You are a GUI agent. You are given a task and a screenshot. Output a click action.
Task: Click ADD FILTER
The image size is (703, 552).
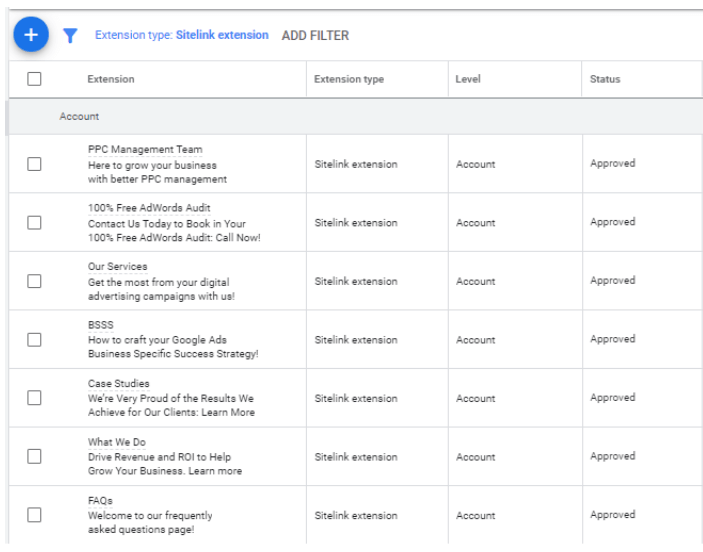(315, 35)
